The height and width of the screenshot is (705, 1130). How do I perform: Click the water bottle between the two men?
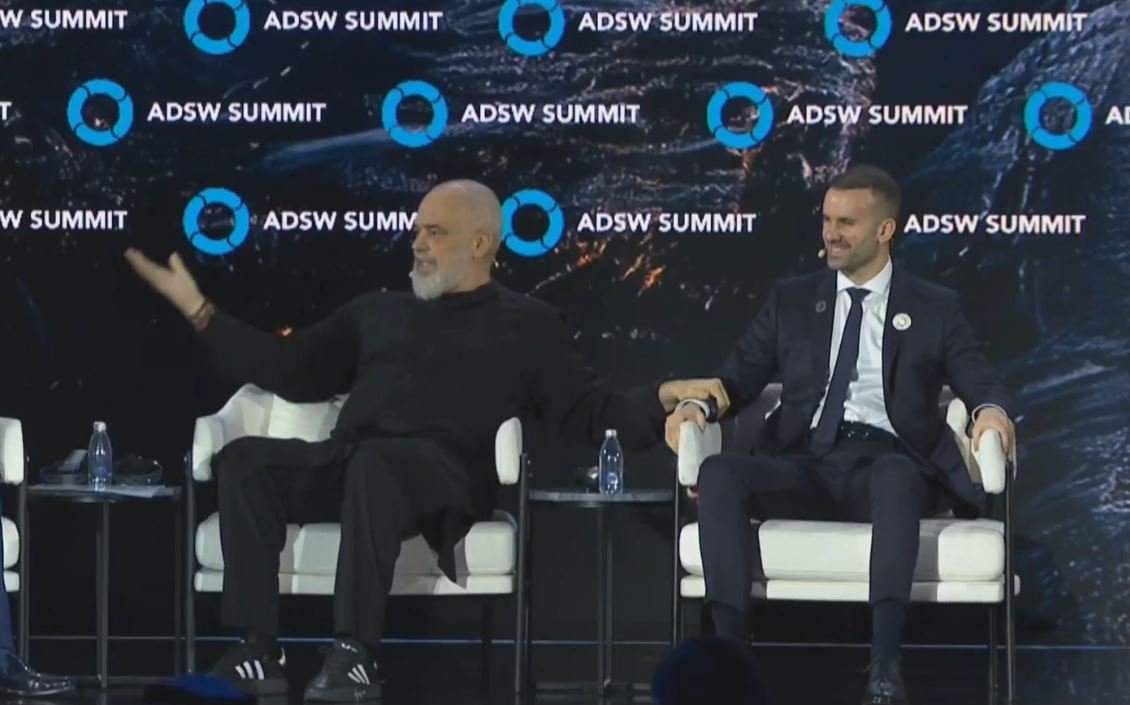(610, 462)
